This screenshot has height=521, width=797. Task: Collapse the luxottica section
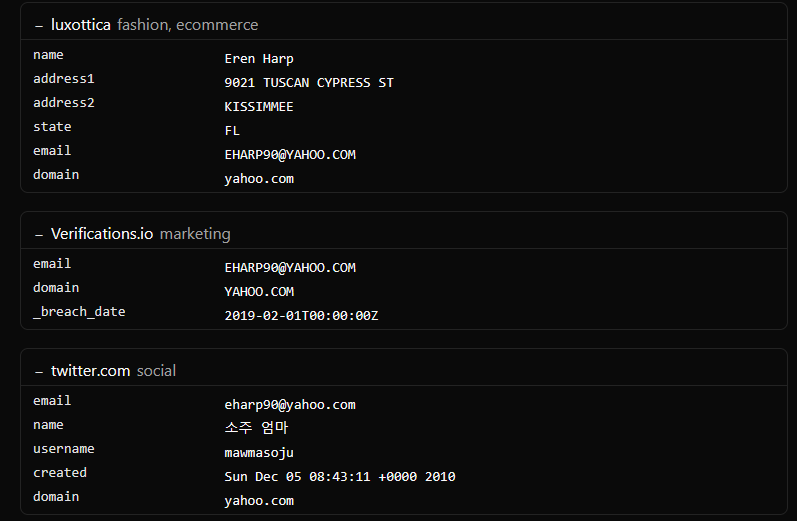[x=39, y=25]
